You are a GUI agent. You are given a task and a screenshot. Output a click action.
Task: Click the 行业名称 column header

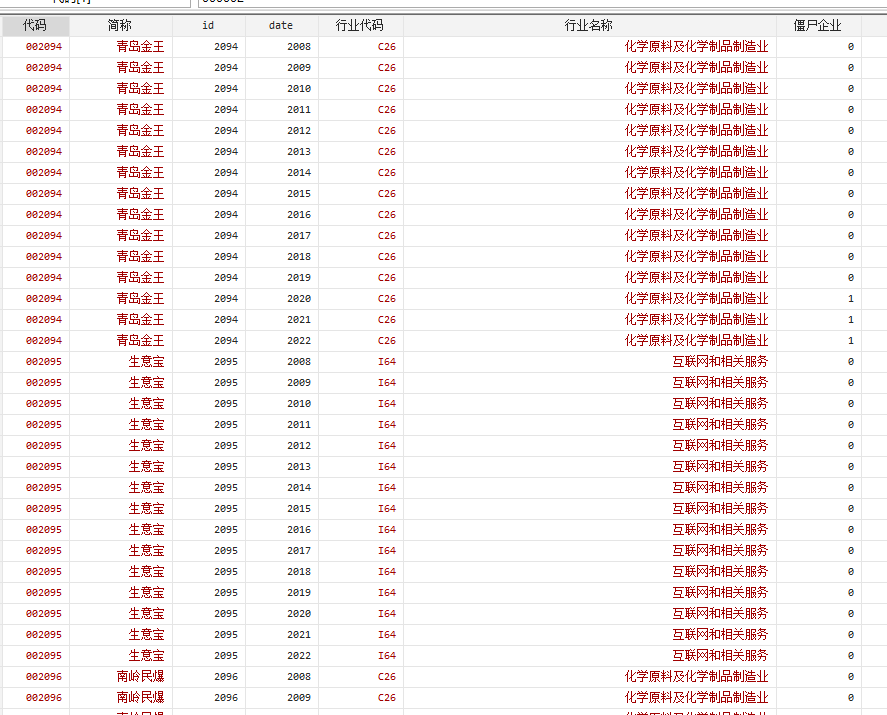pos(589,26)
